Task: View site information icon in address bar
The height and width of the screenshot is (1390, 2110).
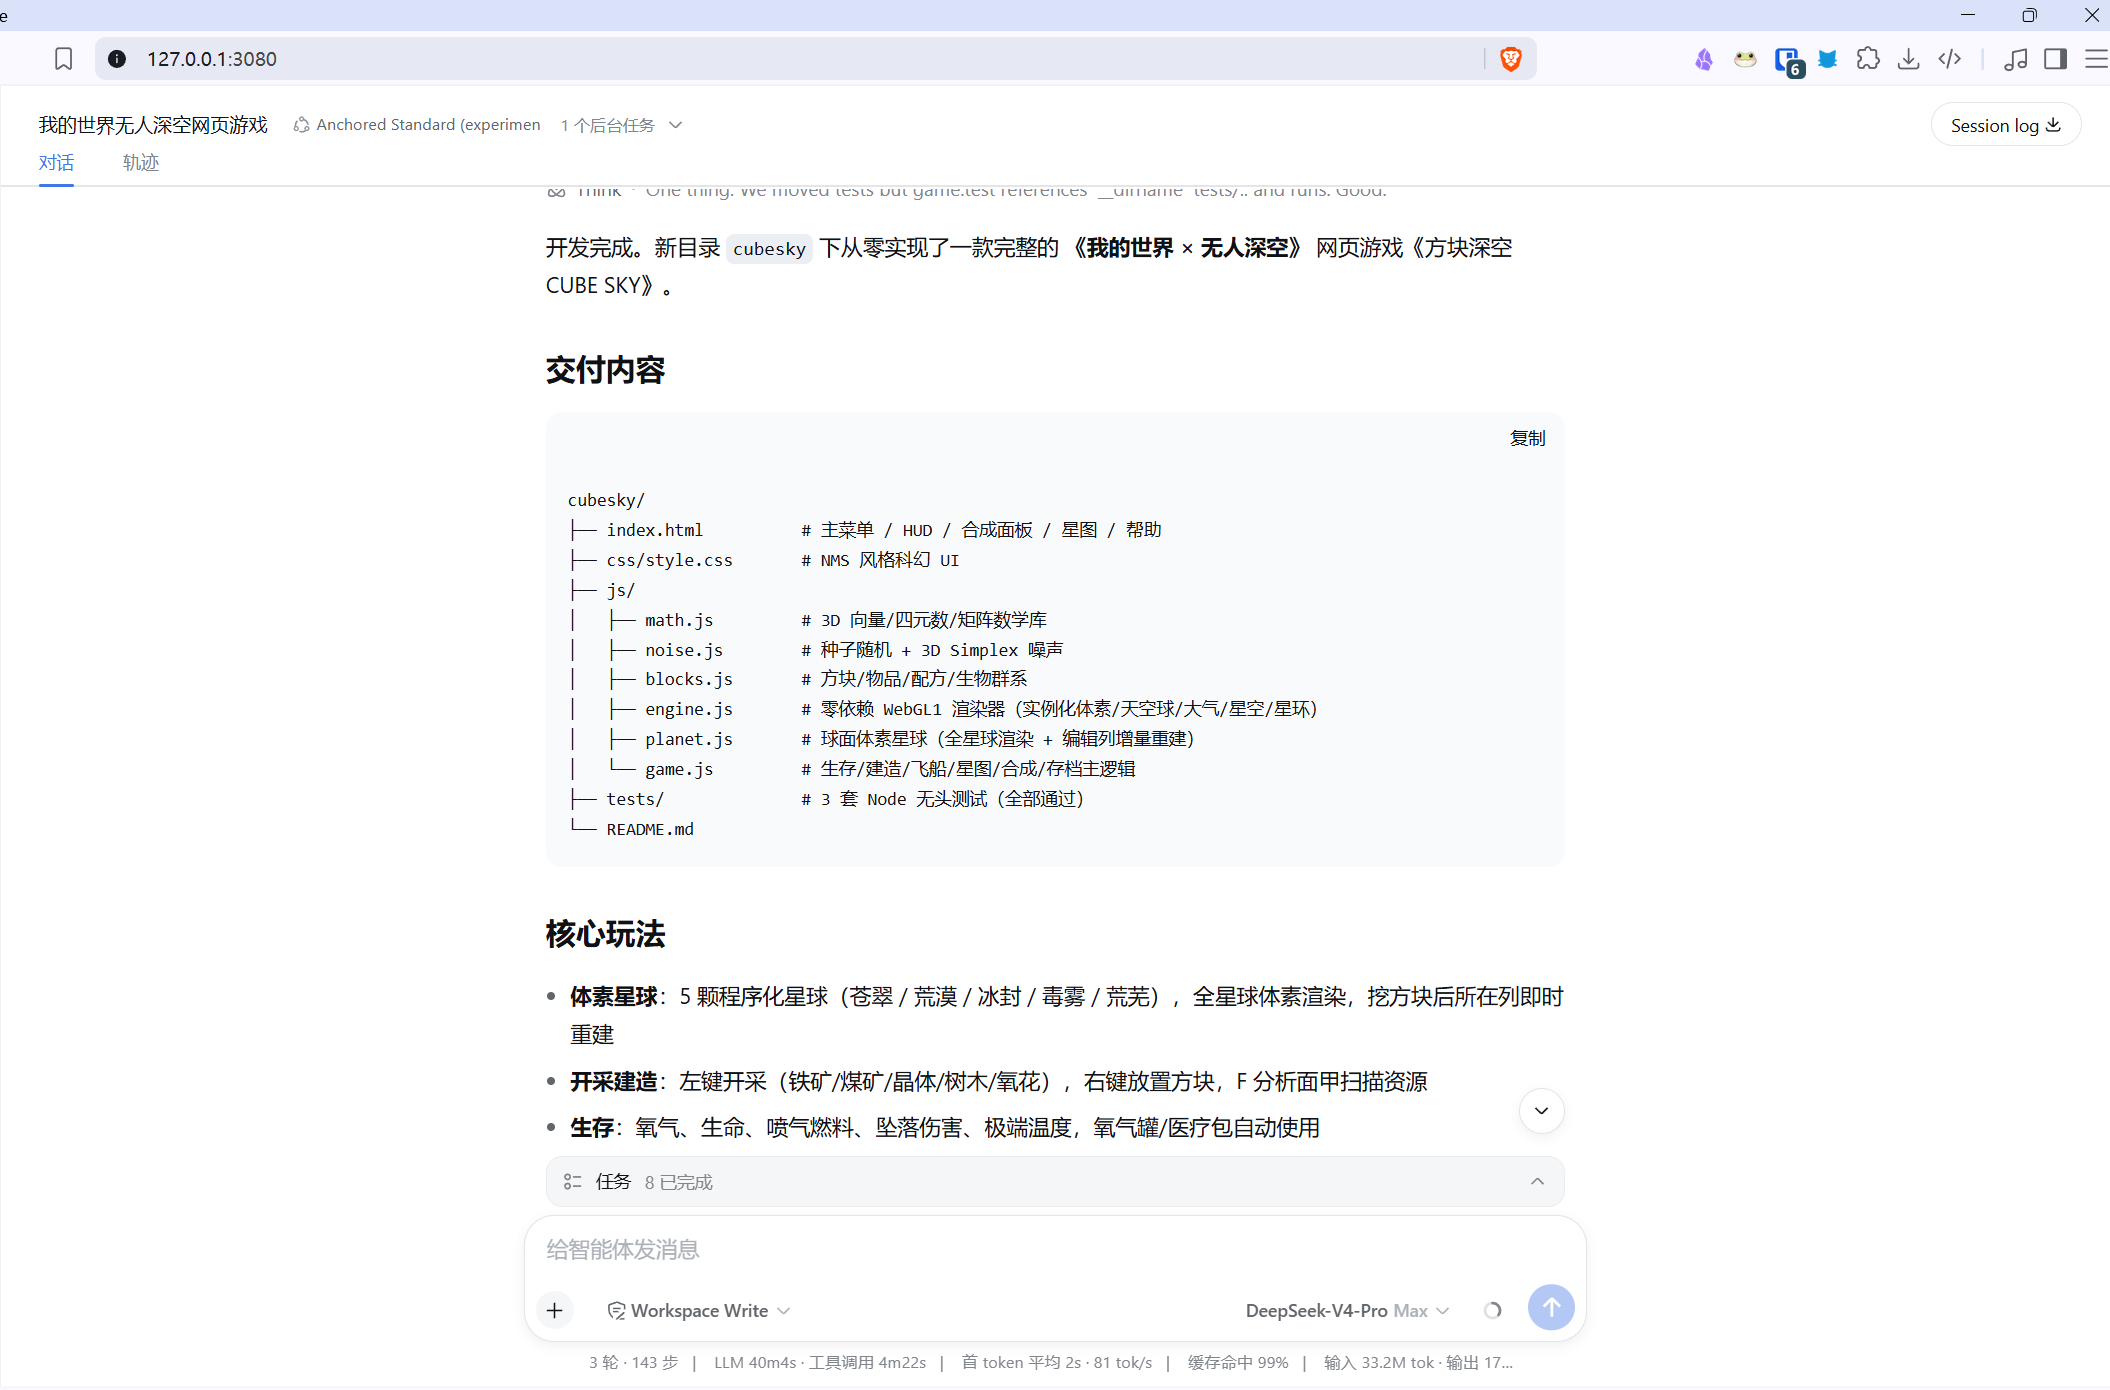Action: [117, 59]
